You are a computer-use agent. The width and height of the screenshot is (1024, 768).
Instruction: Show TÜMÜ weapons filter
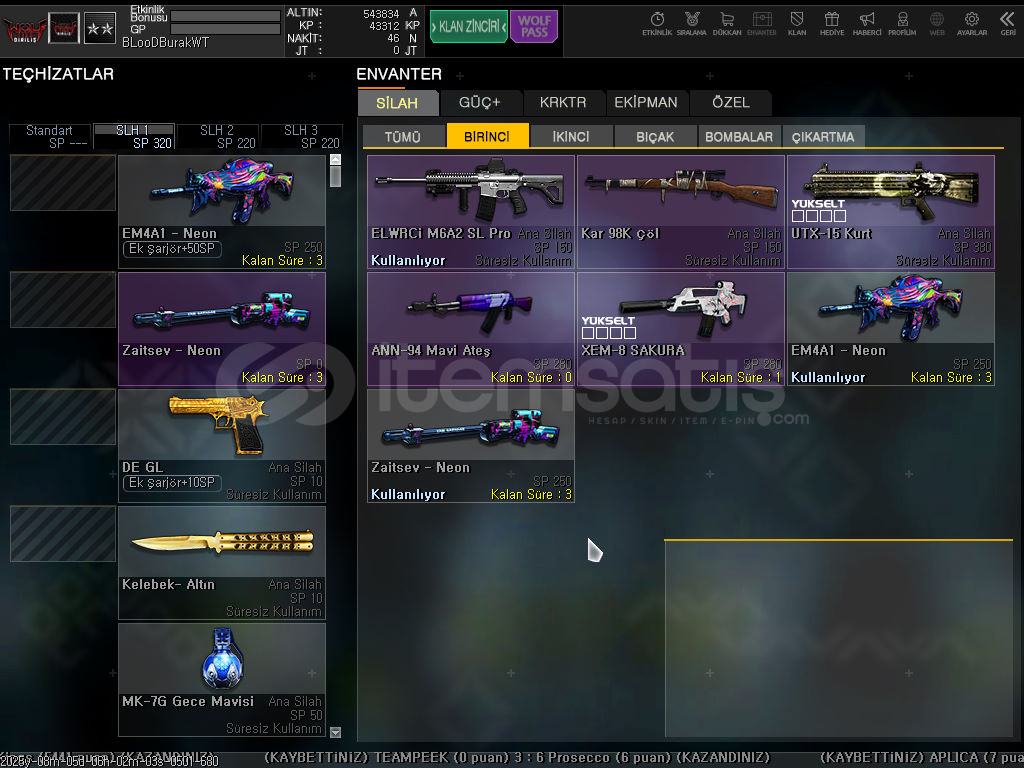403,136
